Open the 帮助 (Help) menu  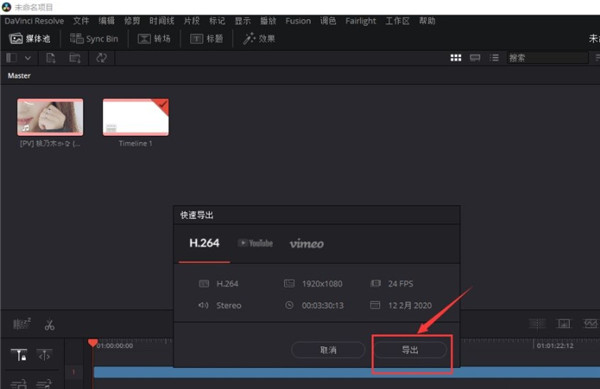point(427,21)
